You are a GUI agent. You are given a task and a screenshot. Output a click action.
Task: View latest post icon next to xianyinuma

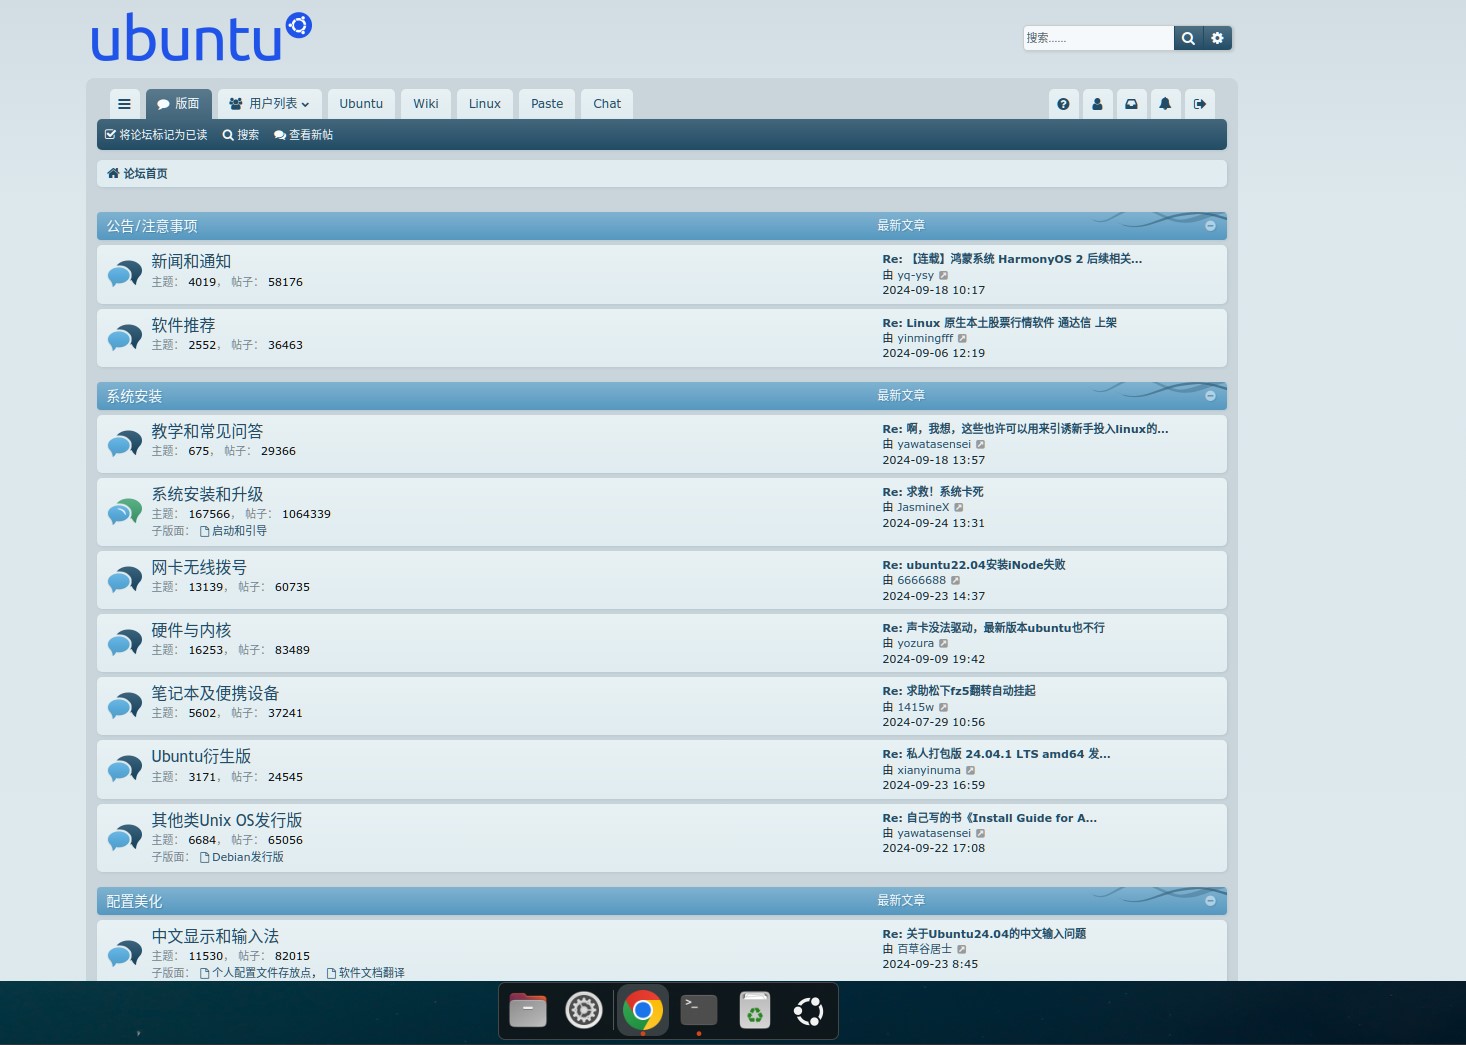pyautogui.click(x=970, y=770)
